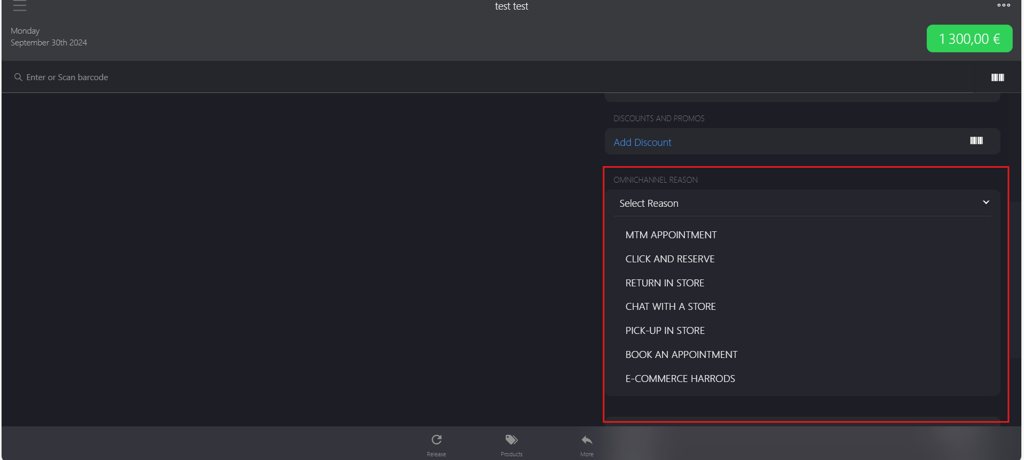Choose RETURN IN STORE reason
Image resolution: width=1024 pixels, height=460 pixels.
pos(665,283)
